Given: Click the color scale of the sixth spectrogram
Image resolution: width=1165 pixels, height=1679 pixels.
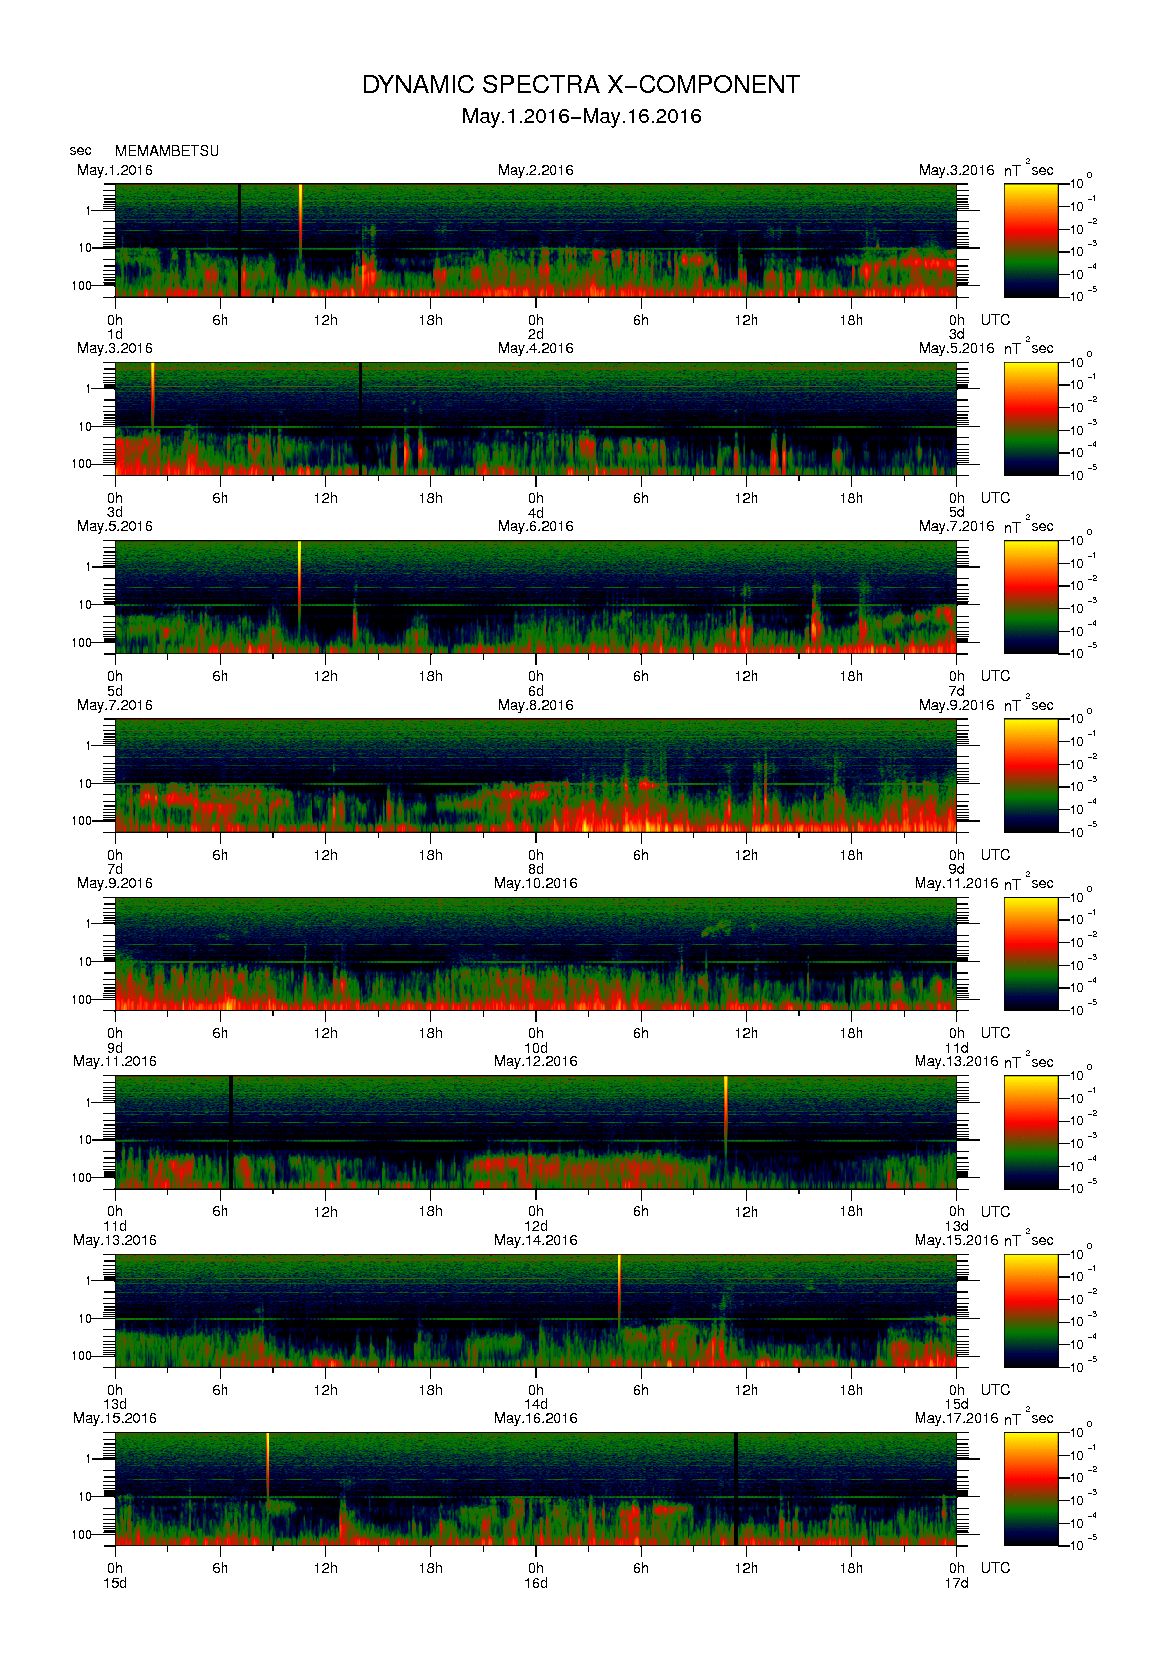Looking at the screenshot, I should click(1030, 1132).
